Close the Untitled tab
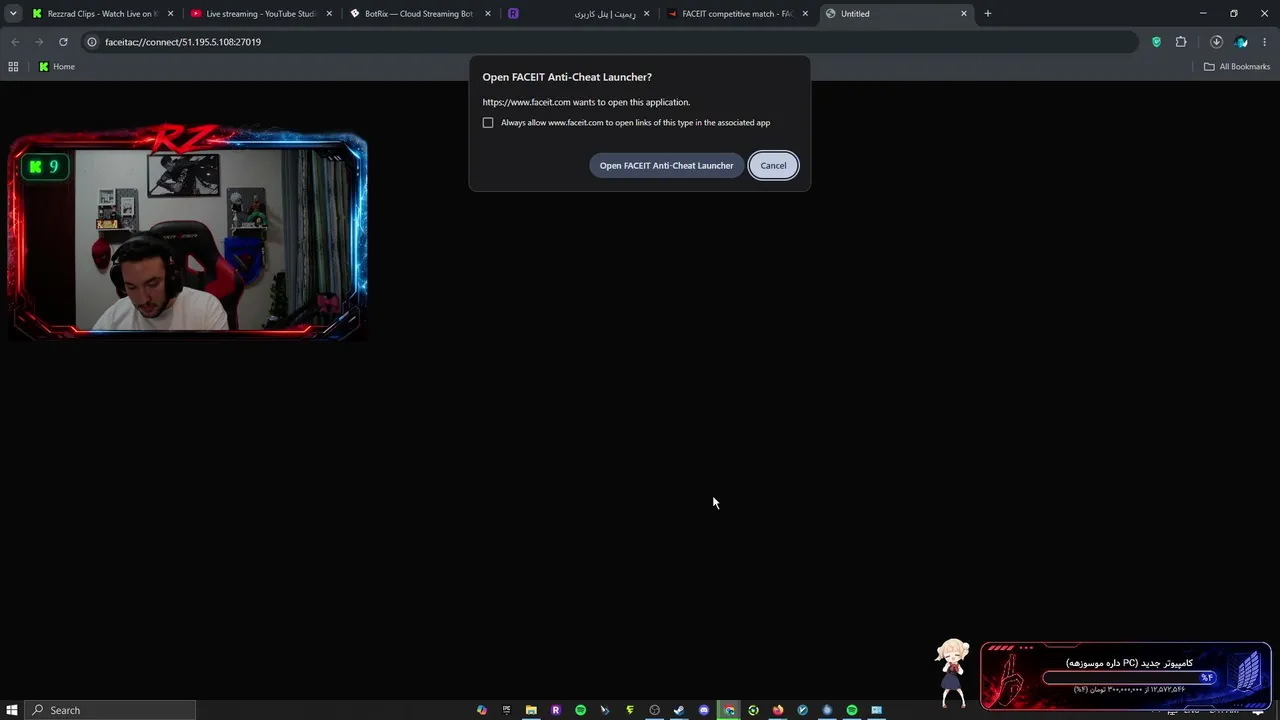 [964, 14]
